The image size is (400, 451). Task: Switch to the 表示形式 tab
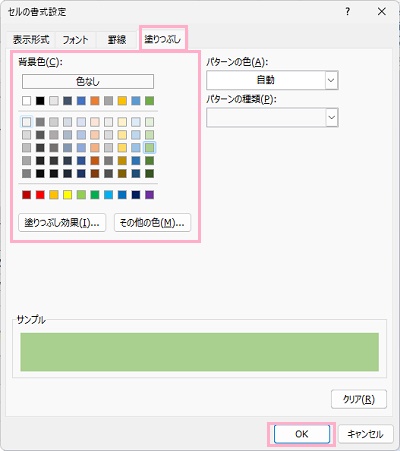tap(31, 40)
